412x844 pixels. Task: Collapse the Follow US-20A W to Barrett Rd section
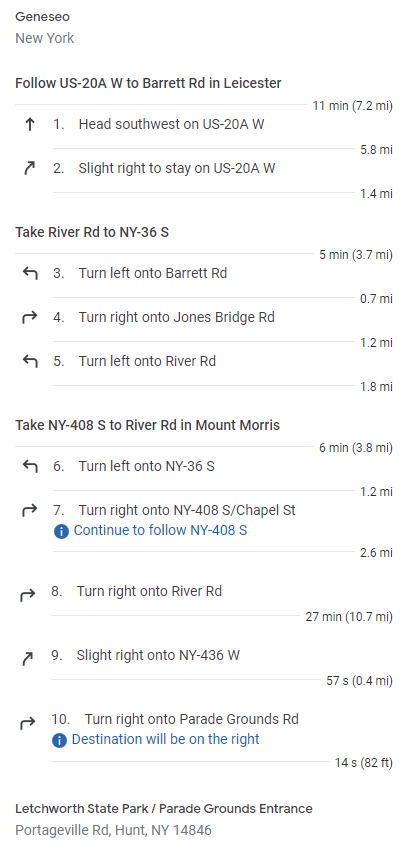[x=148, y=83]
